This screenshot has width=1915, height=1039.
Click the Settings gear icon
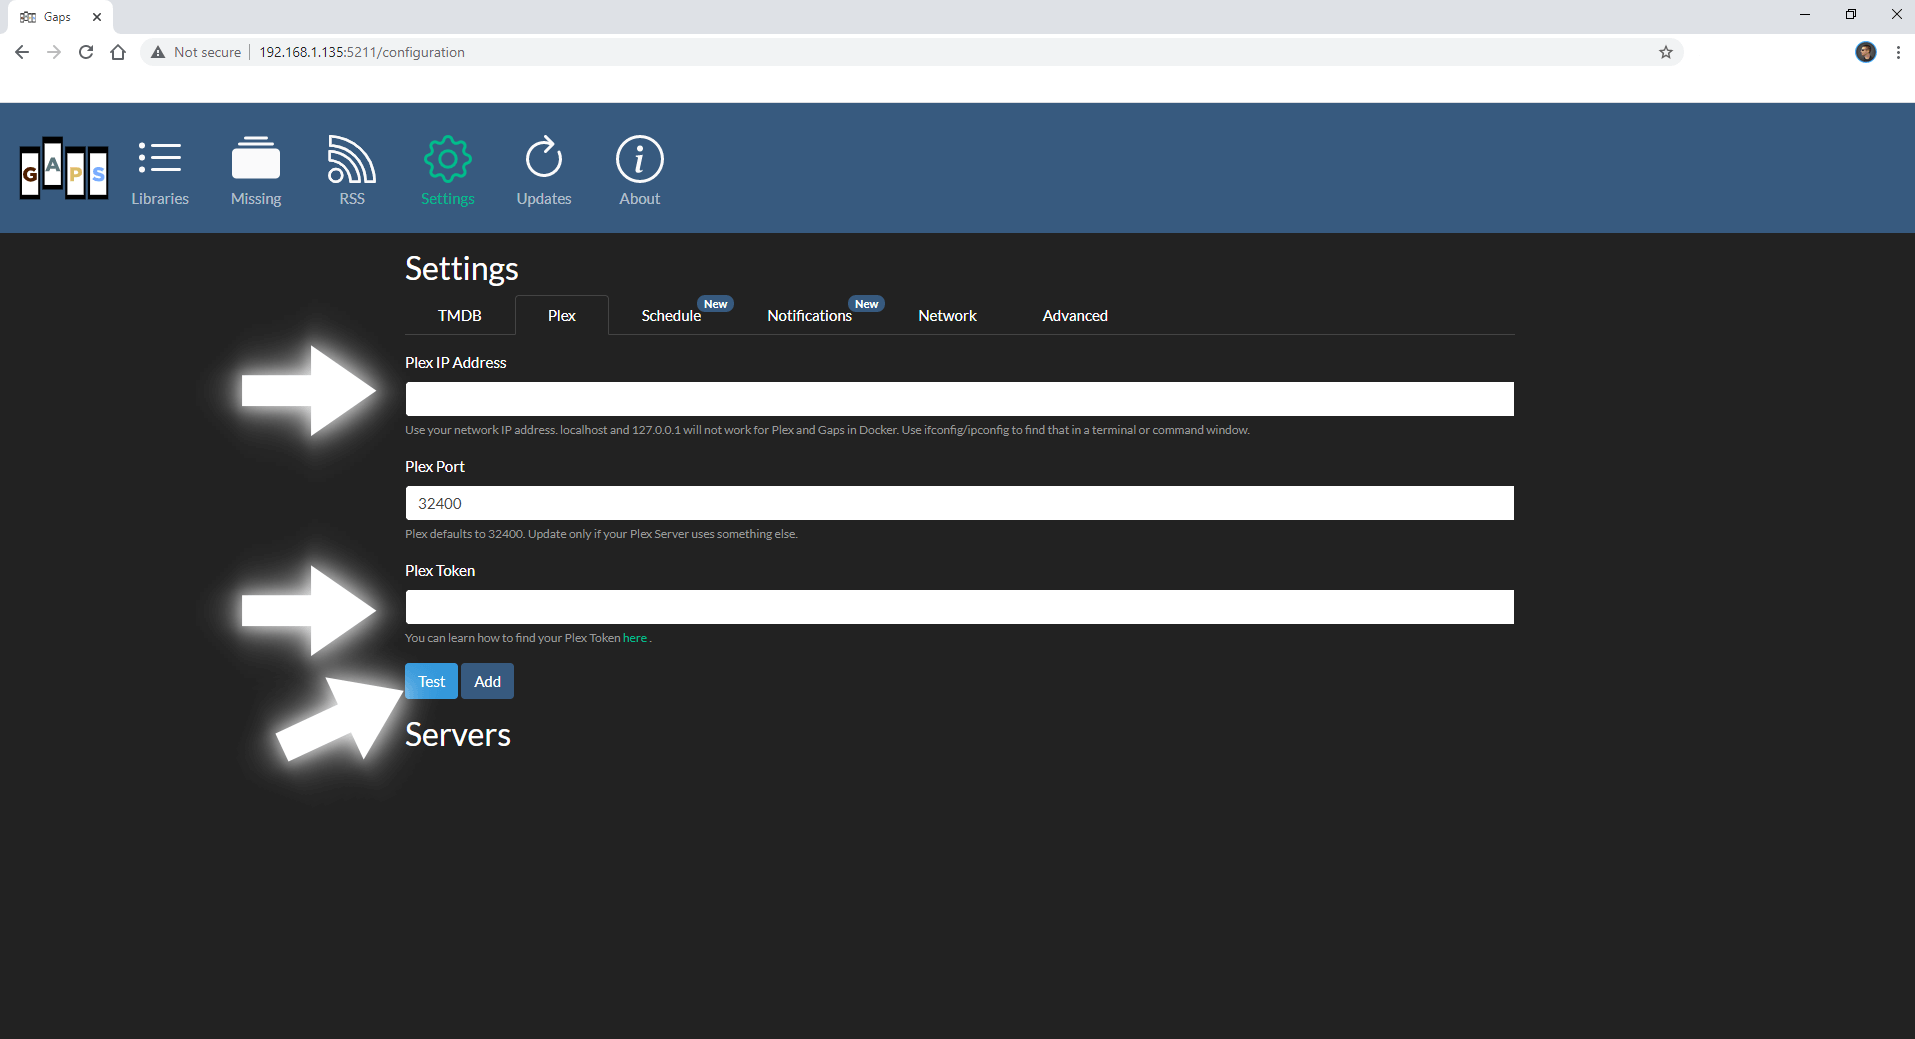tap(448, 158)
